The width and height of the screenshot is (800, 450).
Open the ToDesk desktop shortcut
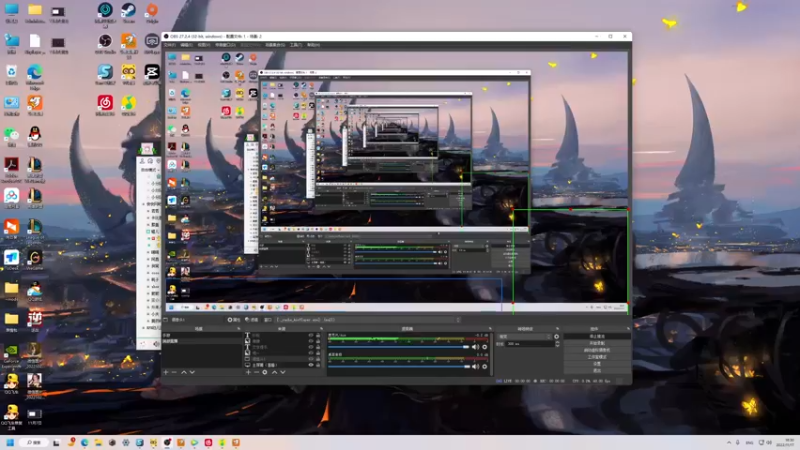[11, 258]
